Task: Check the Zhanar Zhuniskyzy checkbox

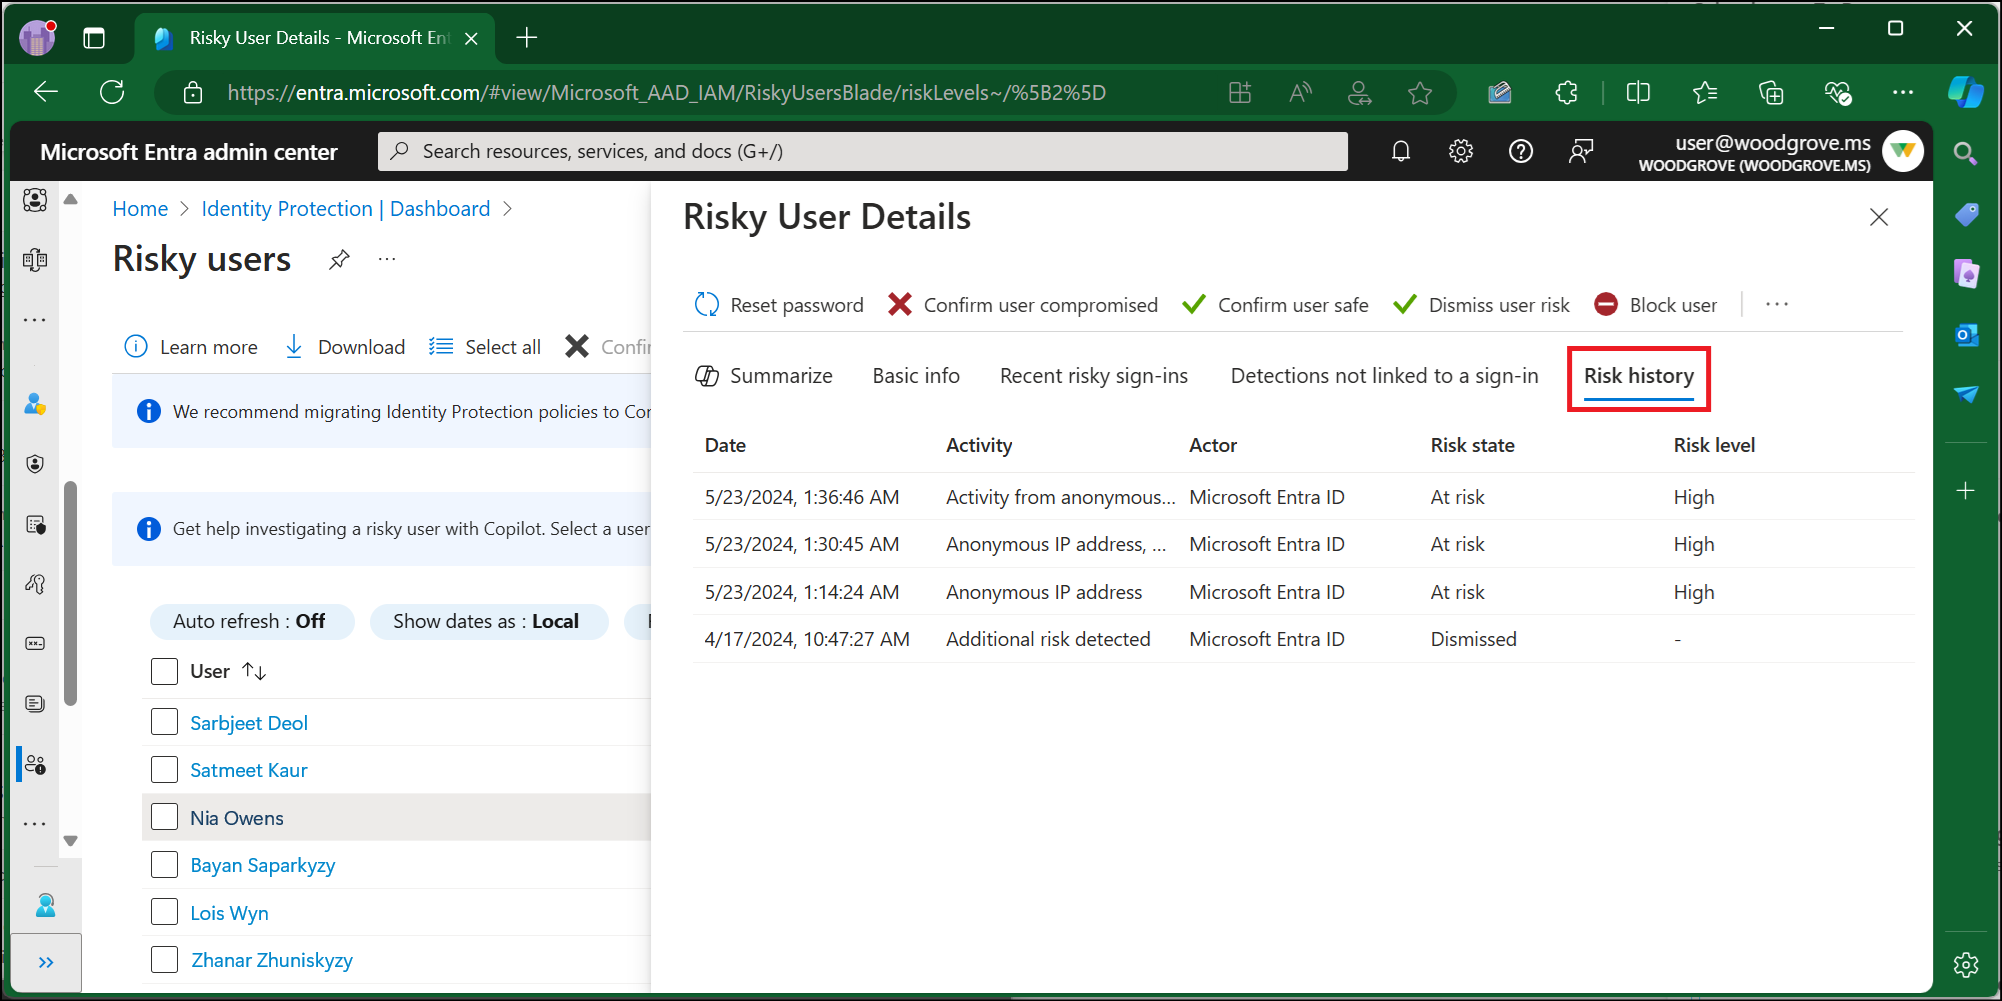Action: [x=164, y=960]
